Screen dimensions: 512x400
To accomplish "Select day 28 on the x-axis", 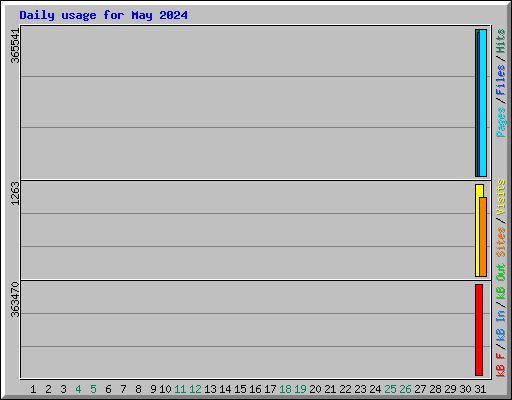I will 435,389.
